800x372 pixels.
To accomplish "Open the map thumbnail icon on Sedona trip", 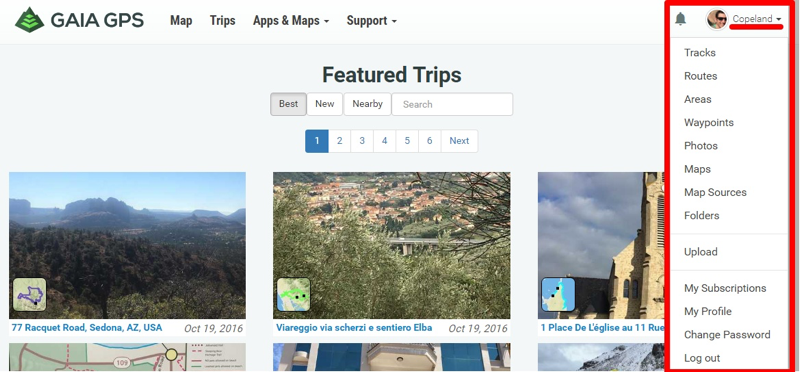I will (x=29, y=294).
